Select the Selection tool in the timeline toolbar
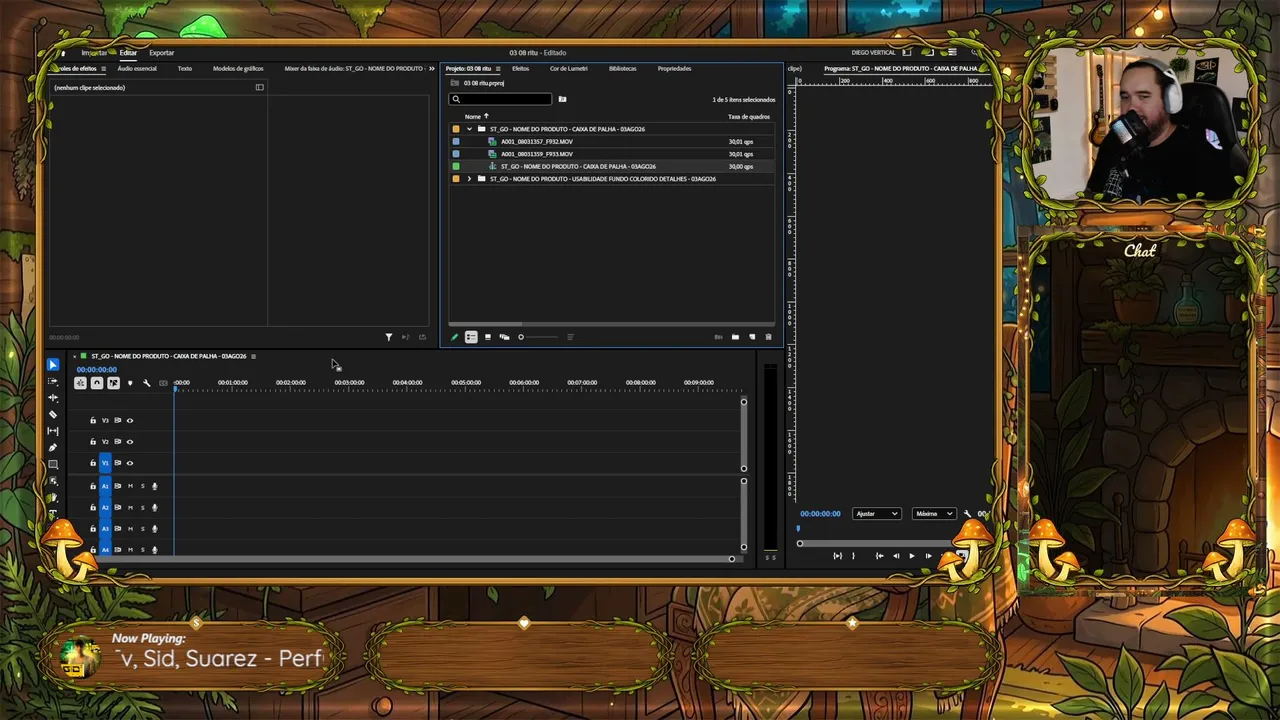The height and width of the screenshot is (720, 1280). (x=53, y=365)
